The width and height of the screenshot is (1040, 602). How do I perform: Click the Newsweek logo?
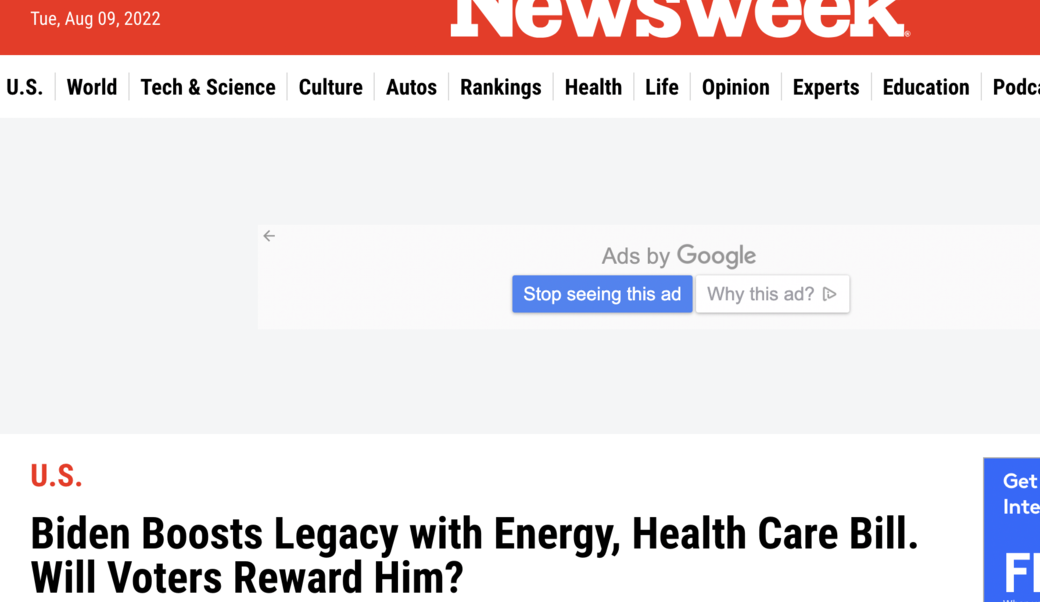679,18
